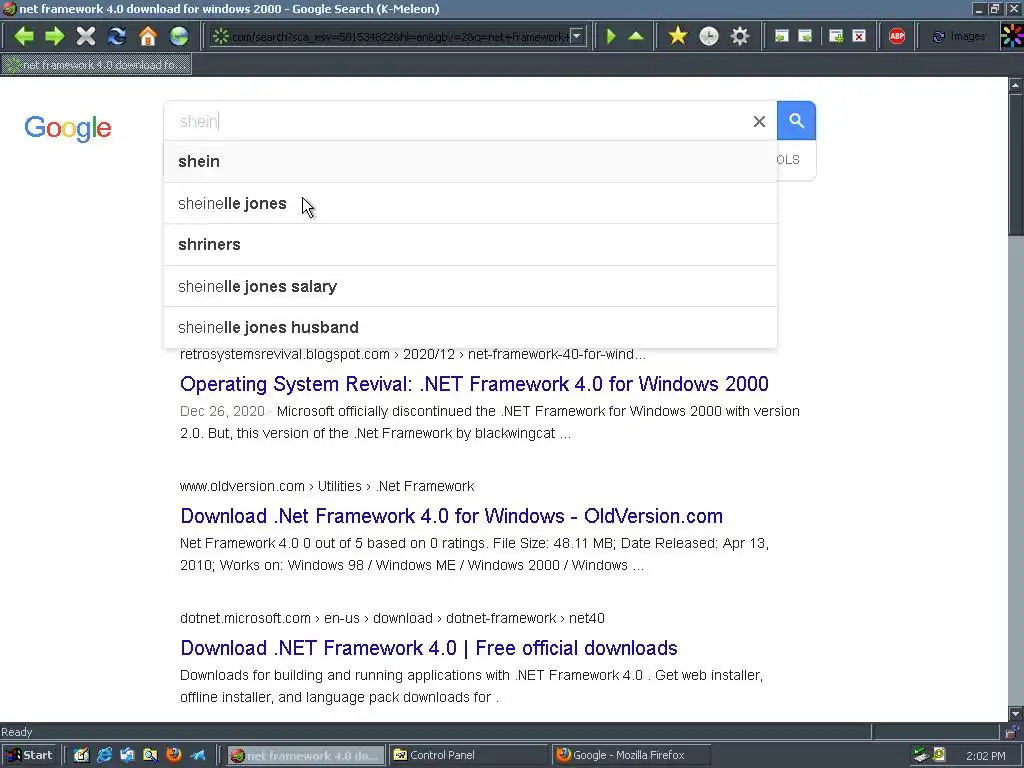This screenshot has height=768, width=1024.
Task: Switch to previous tab window icon
Action: (x=781, y=37)
